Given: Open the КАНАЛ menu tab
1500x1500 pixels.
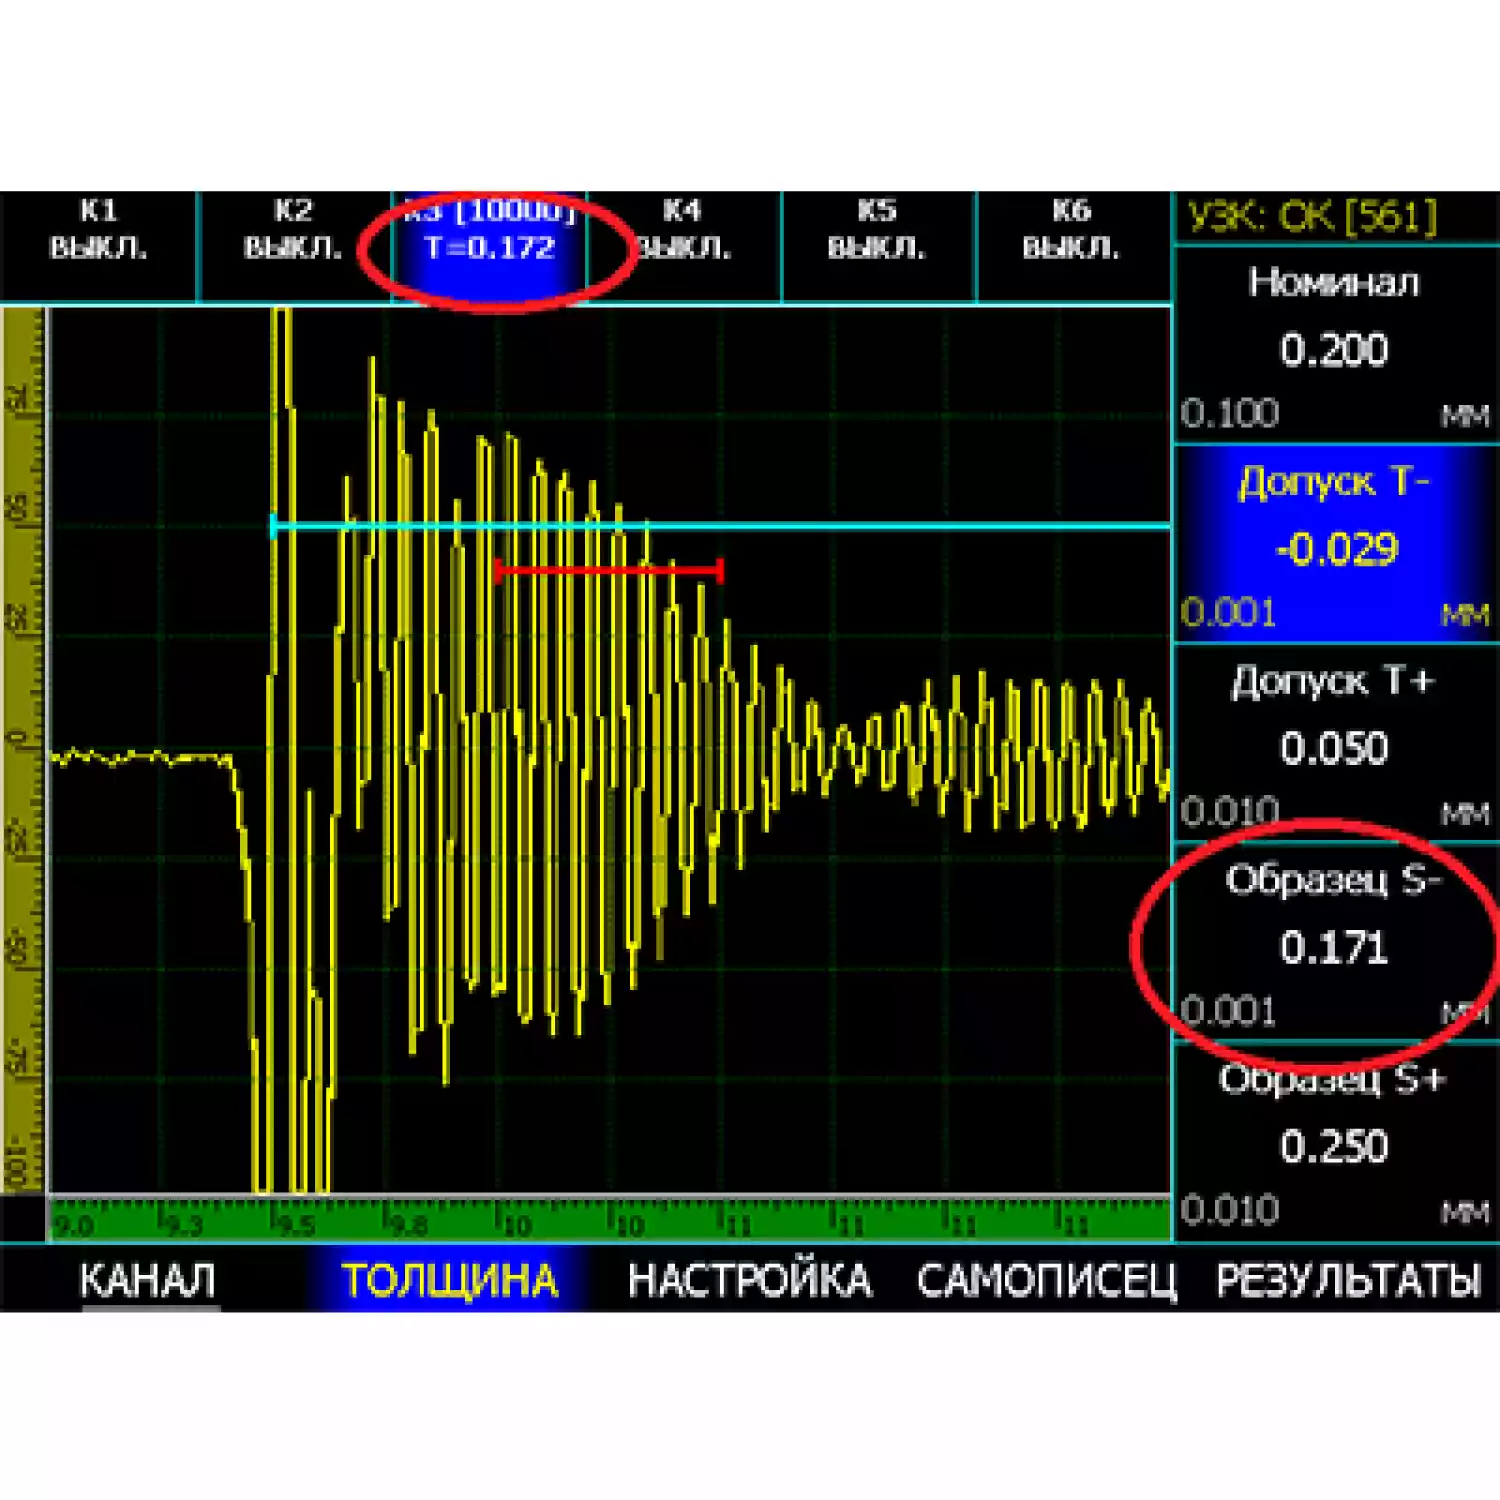Looking at the screenshot, I should pos(147,1280).
